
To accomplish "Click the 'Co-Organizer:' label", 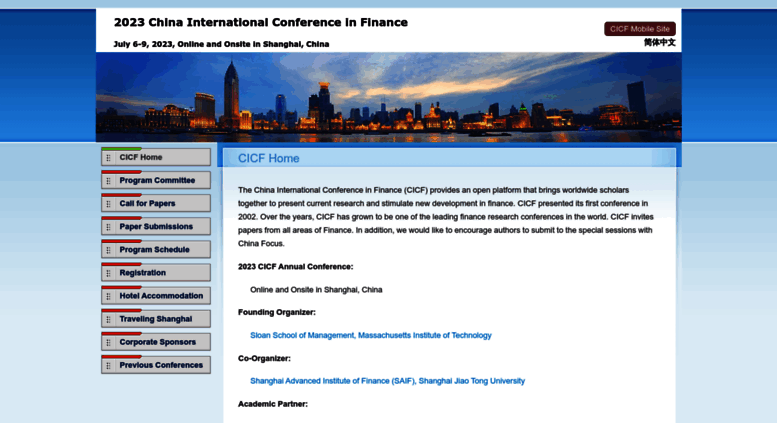I will 264,359.
